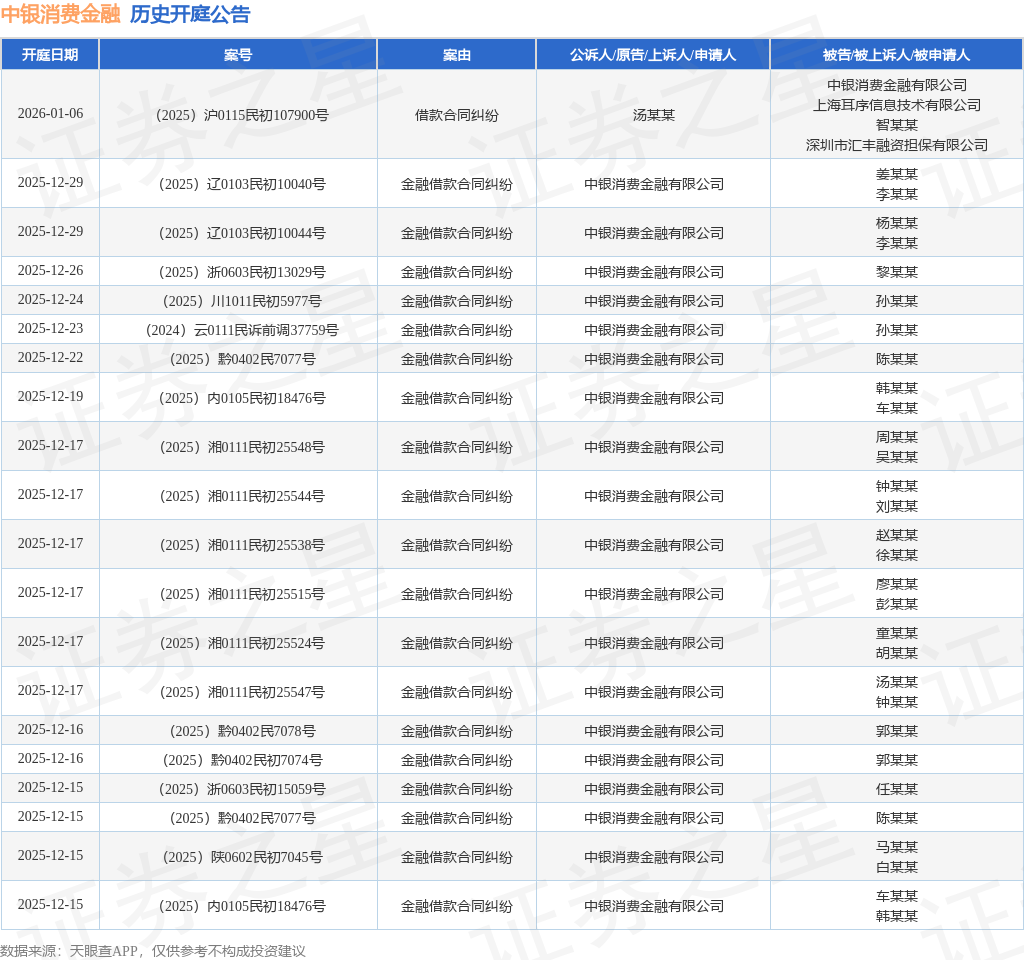This screenshot has width=1024, height=960.
Task: Click the 案号 column header
Action: coord(238,55)
